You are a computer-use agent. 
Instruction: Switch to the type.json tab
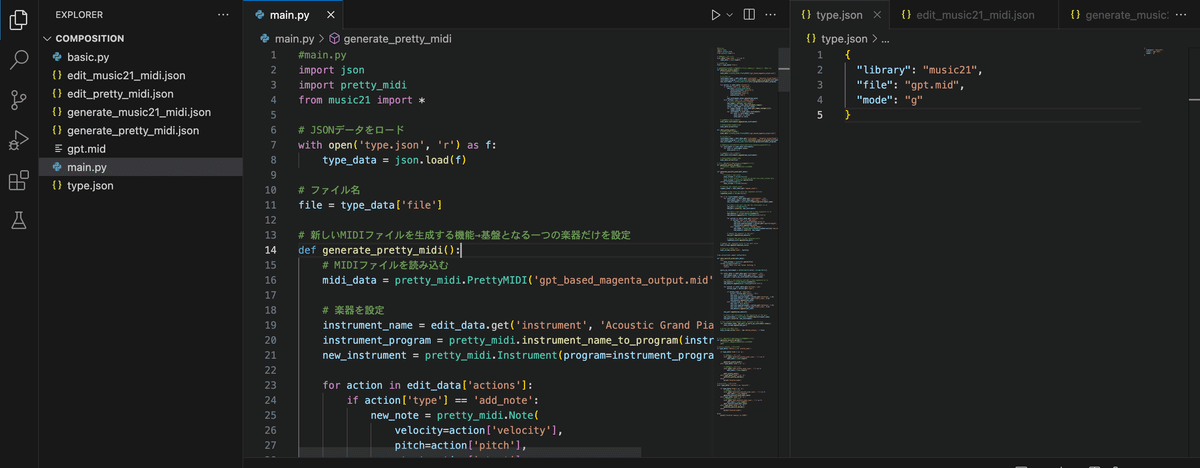838,15
